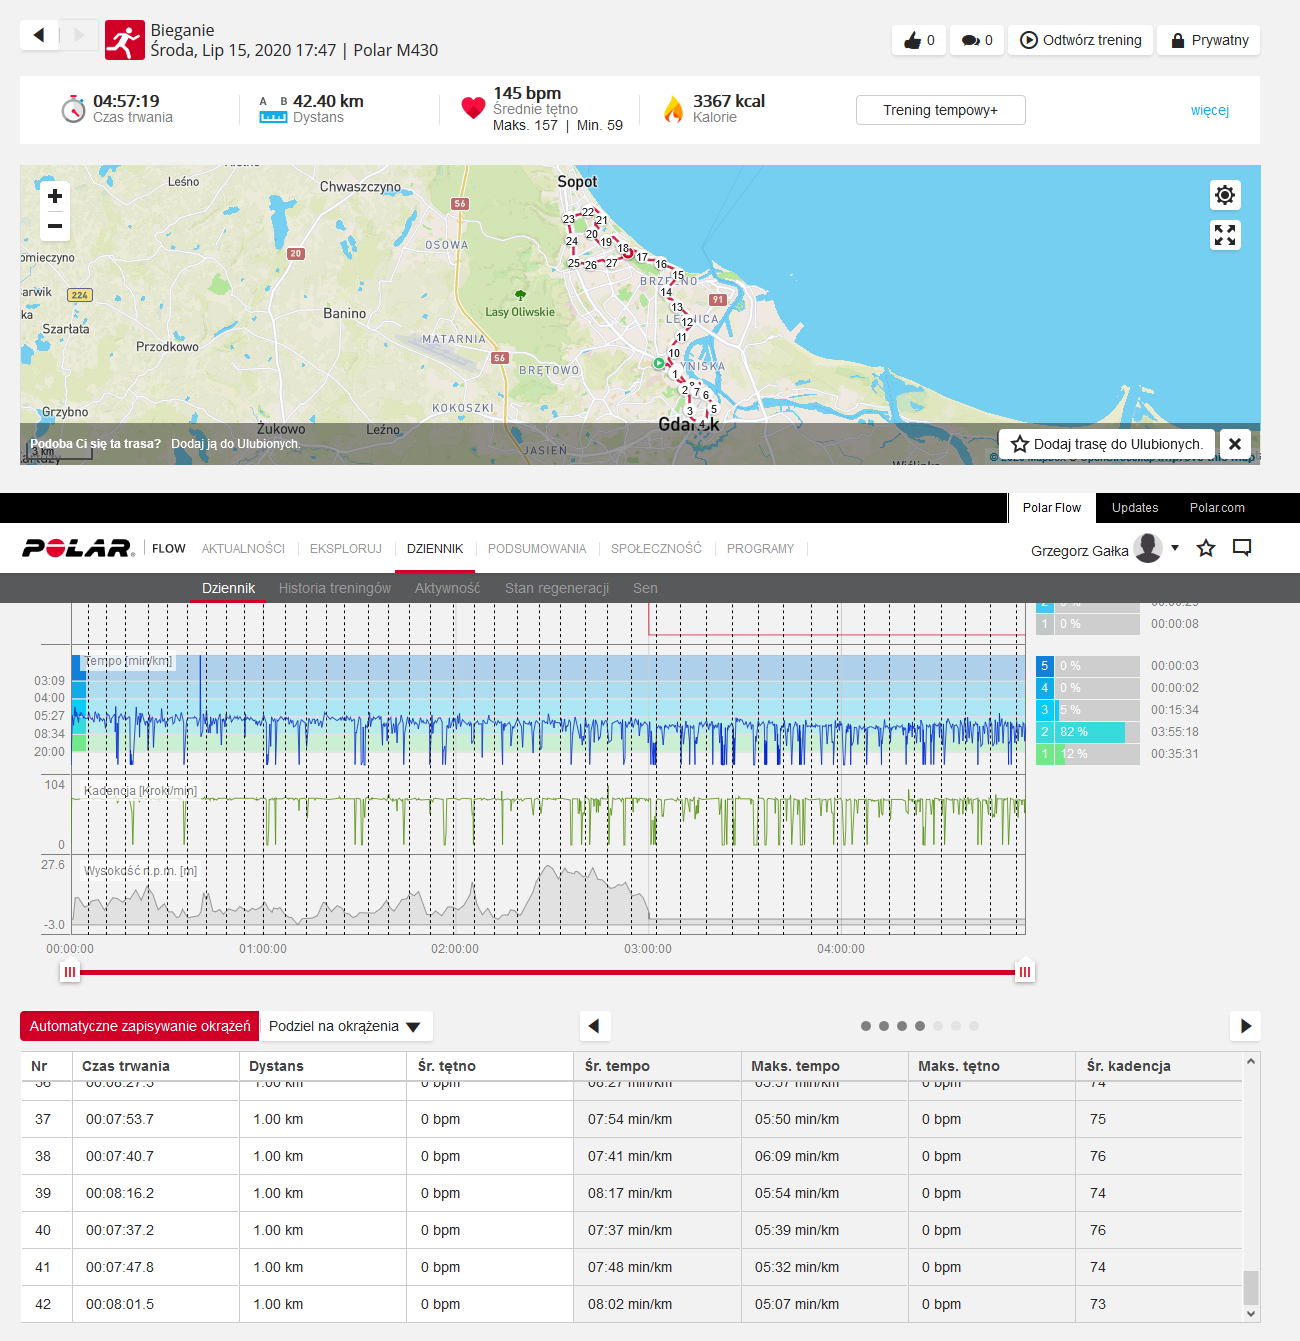This screenshot has height=1341, width=1300.
Task: Click the Odtwórz trening button
Action: [1080, 40]
